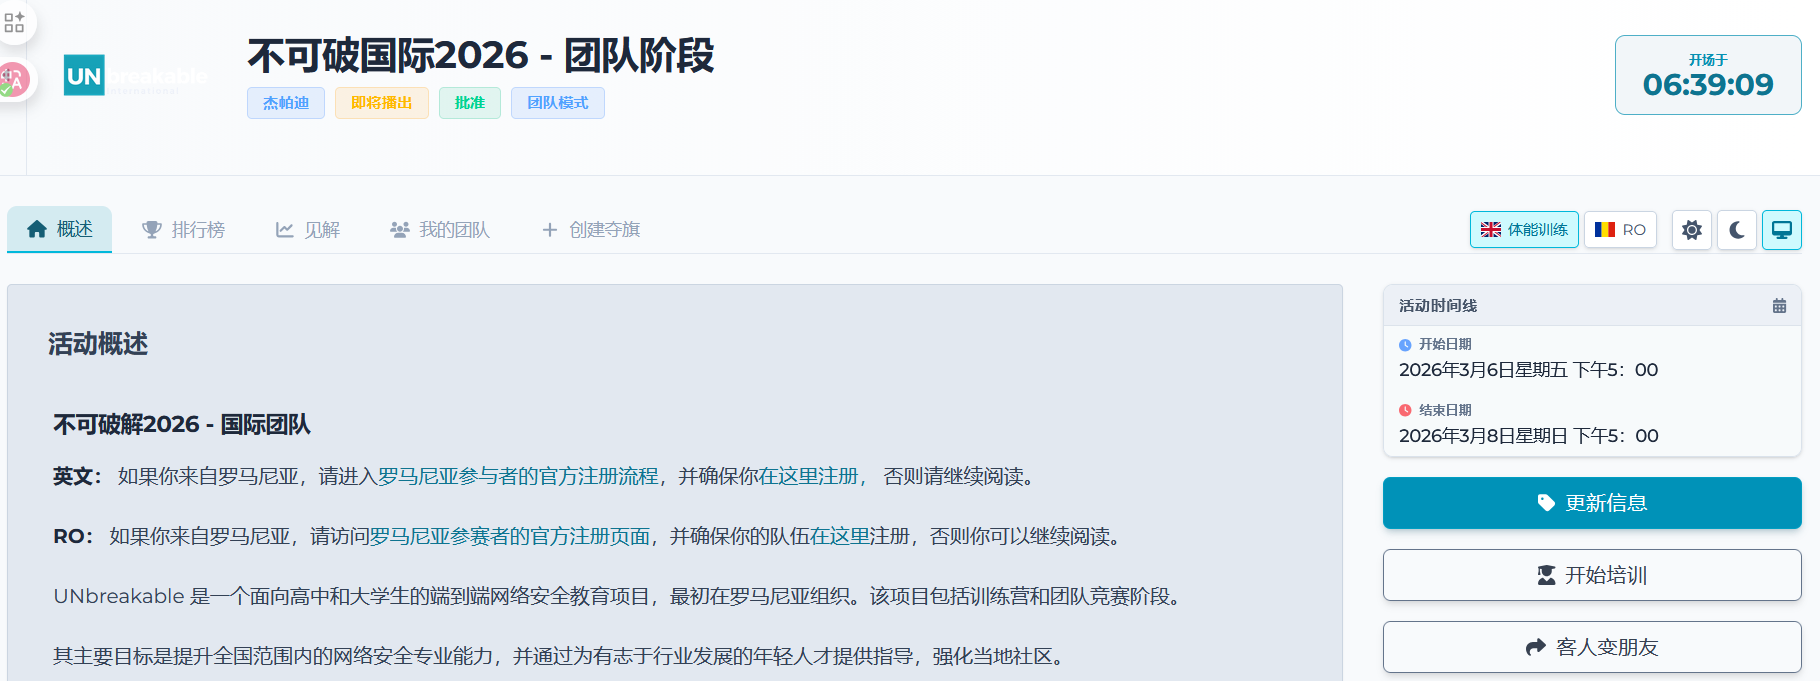Switch language to RO

tap(1620, 230)
